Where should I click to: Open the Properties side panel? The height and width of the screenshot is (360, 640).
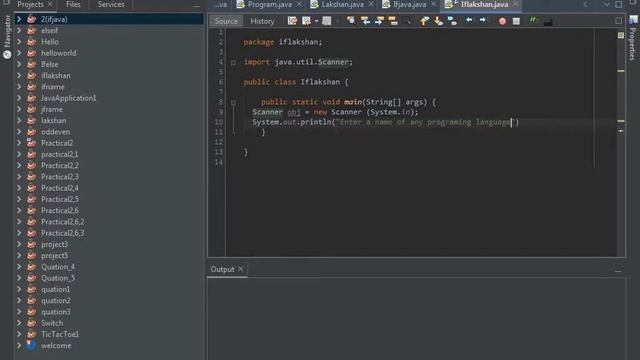pyautogui.click(x=633, y=39)
